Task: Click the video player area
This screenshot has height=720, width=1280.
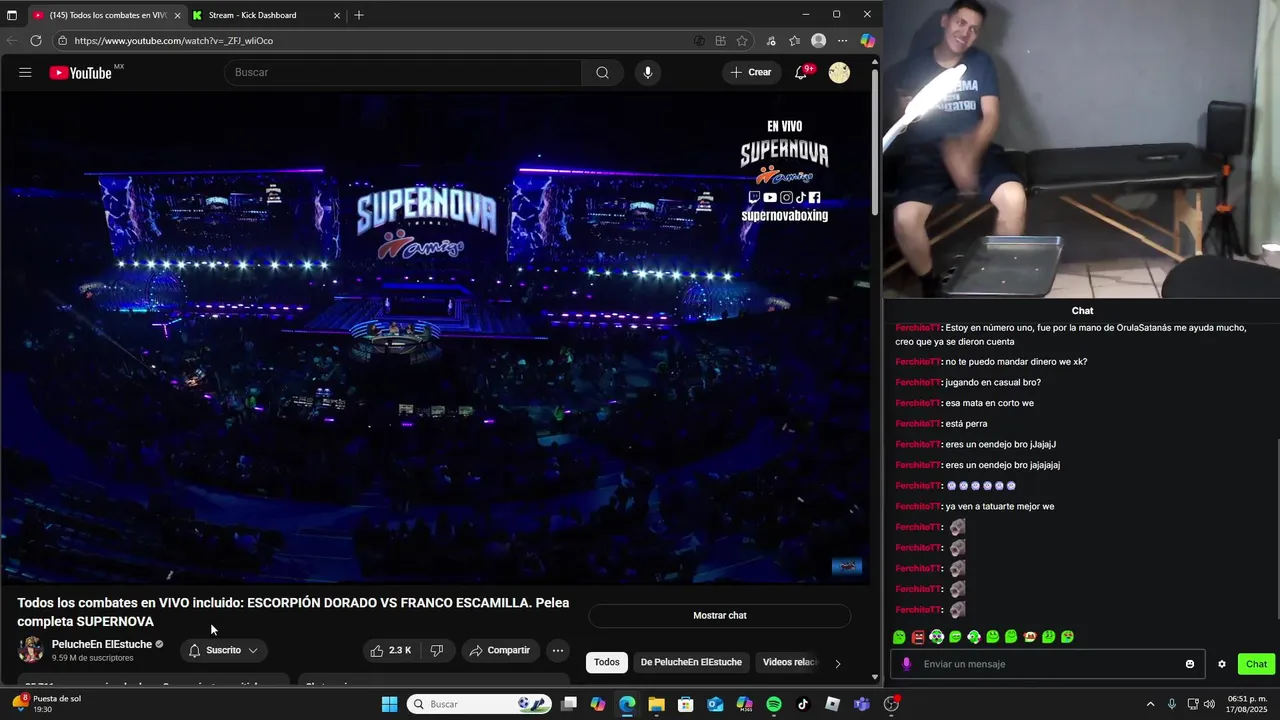Action: coord(435,338)
